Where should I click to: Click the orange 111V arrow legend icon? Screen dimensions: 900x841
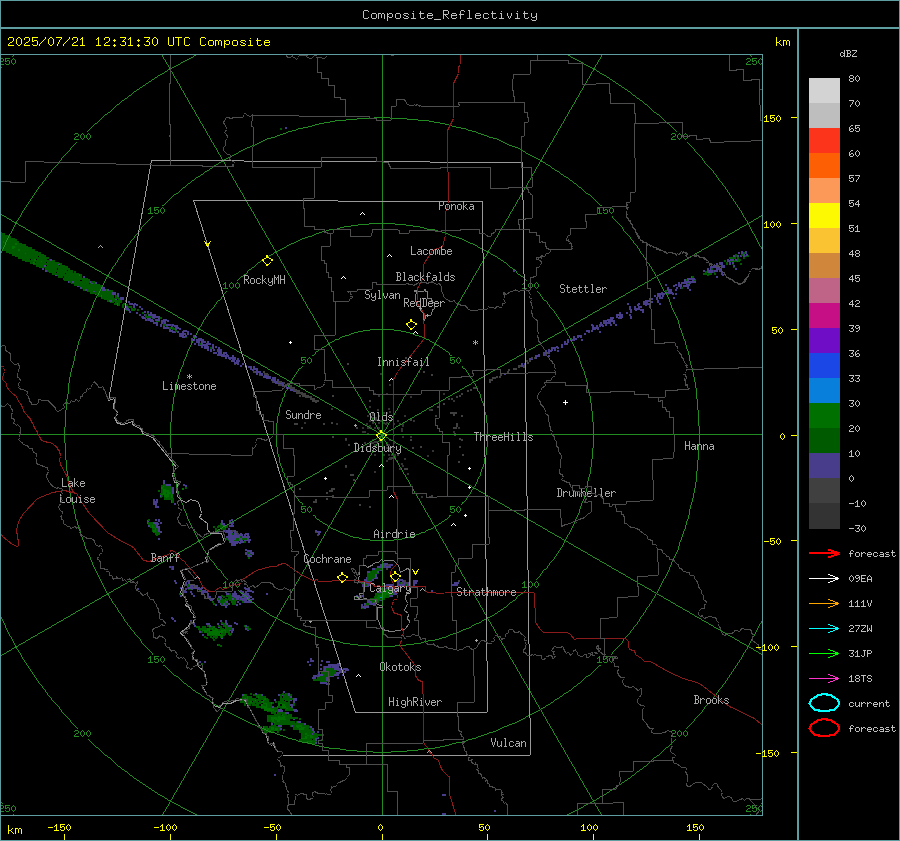click(x=824, y=603)
